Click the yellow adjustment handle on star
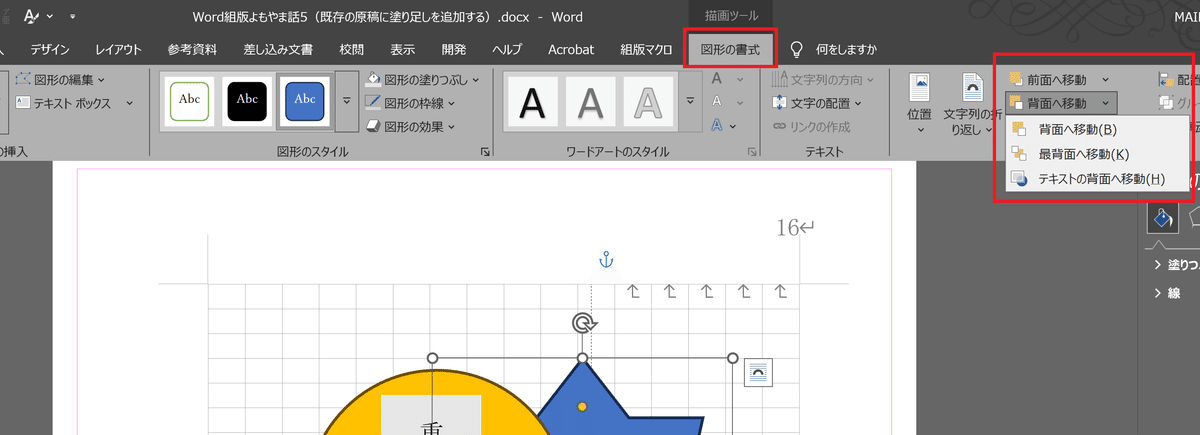 pos(582,406)
